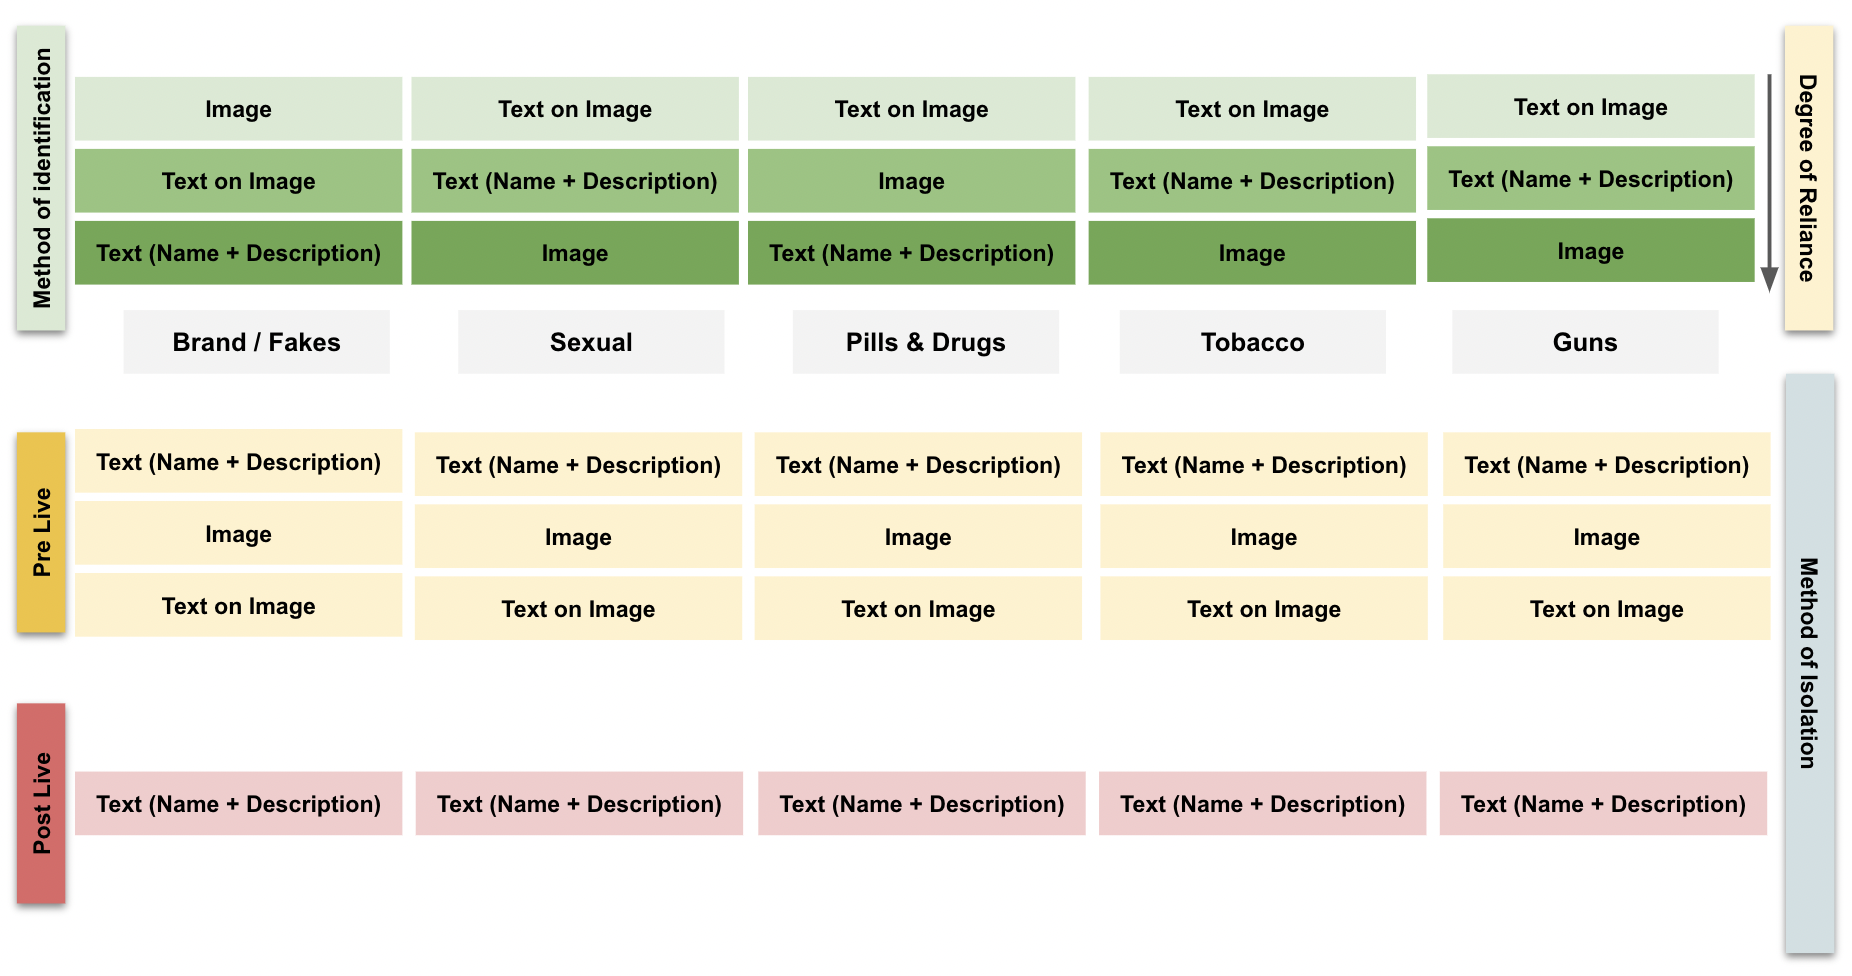
Task: Select the yellow Text on Image box below Guns
Action: coord(1606,609)
